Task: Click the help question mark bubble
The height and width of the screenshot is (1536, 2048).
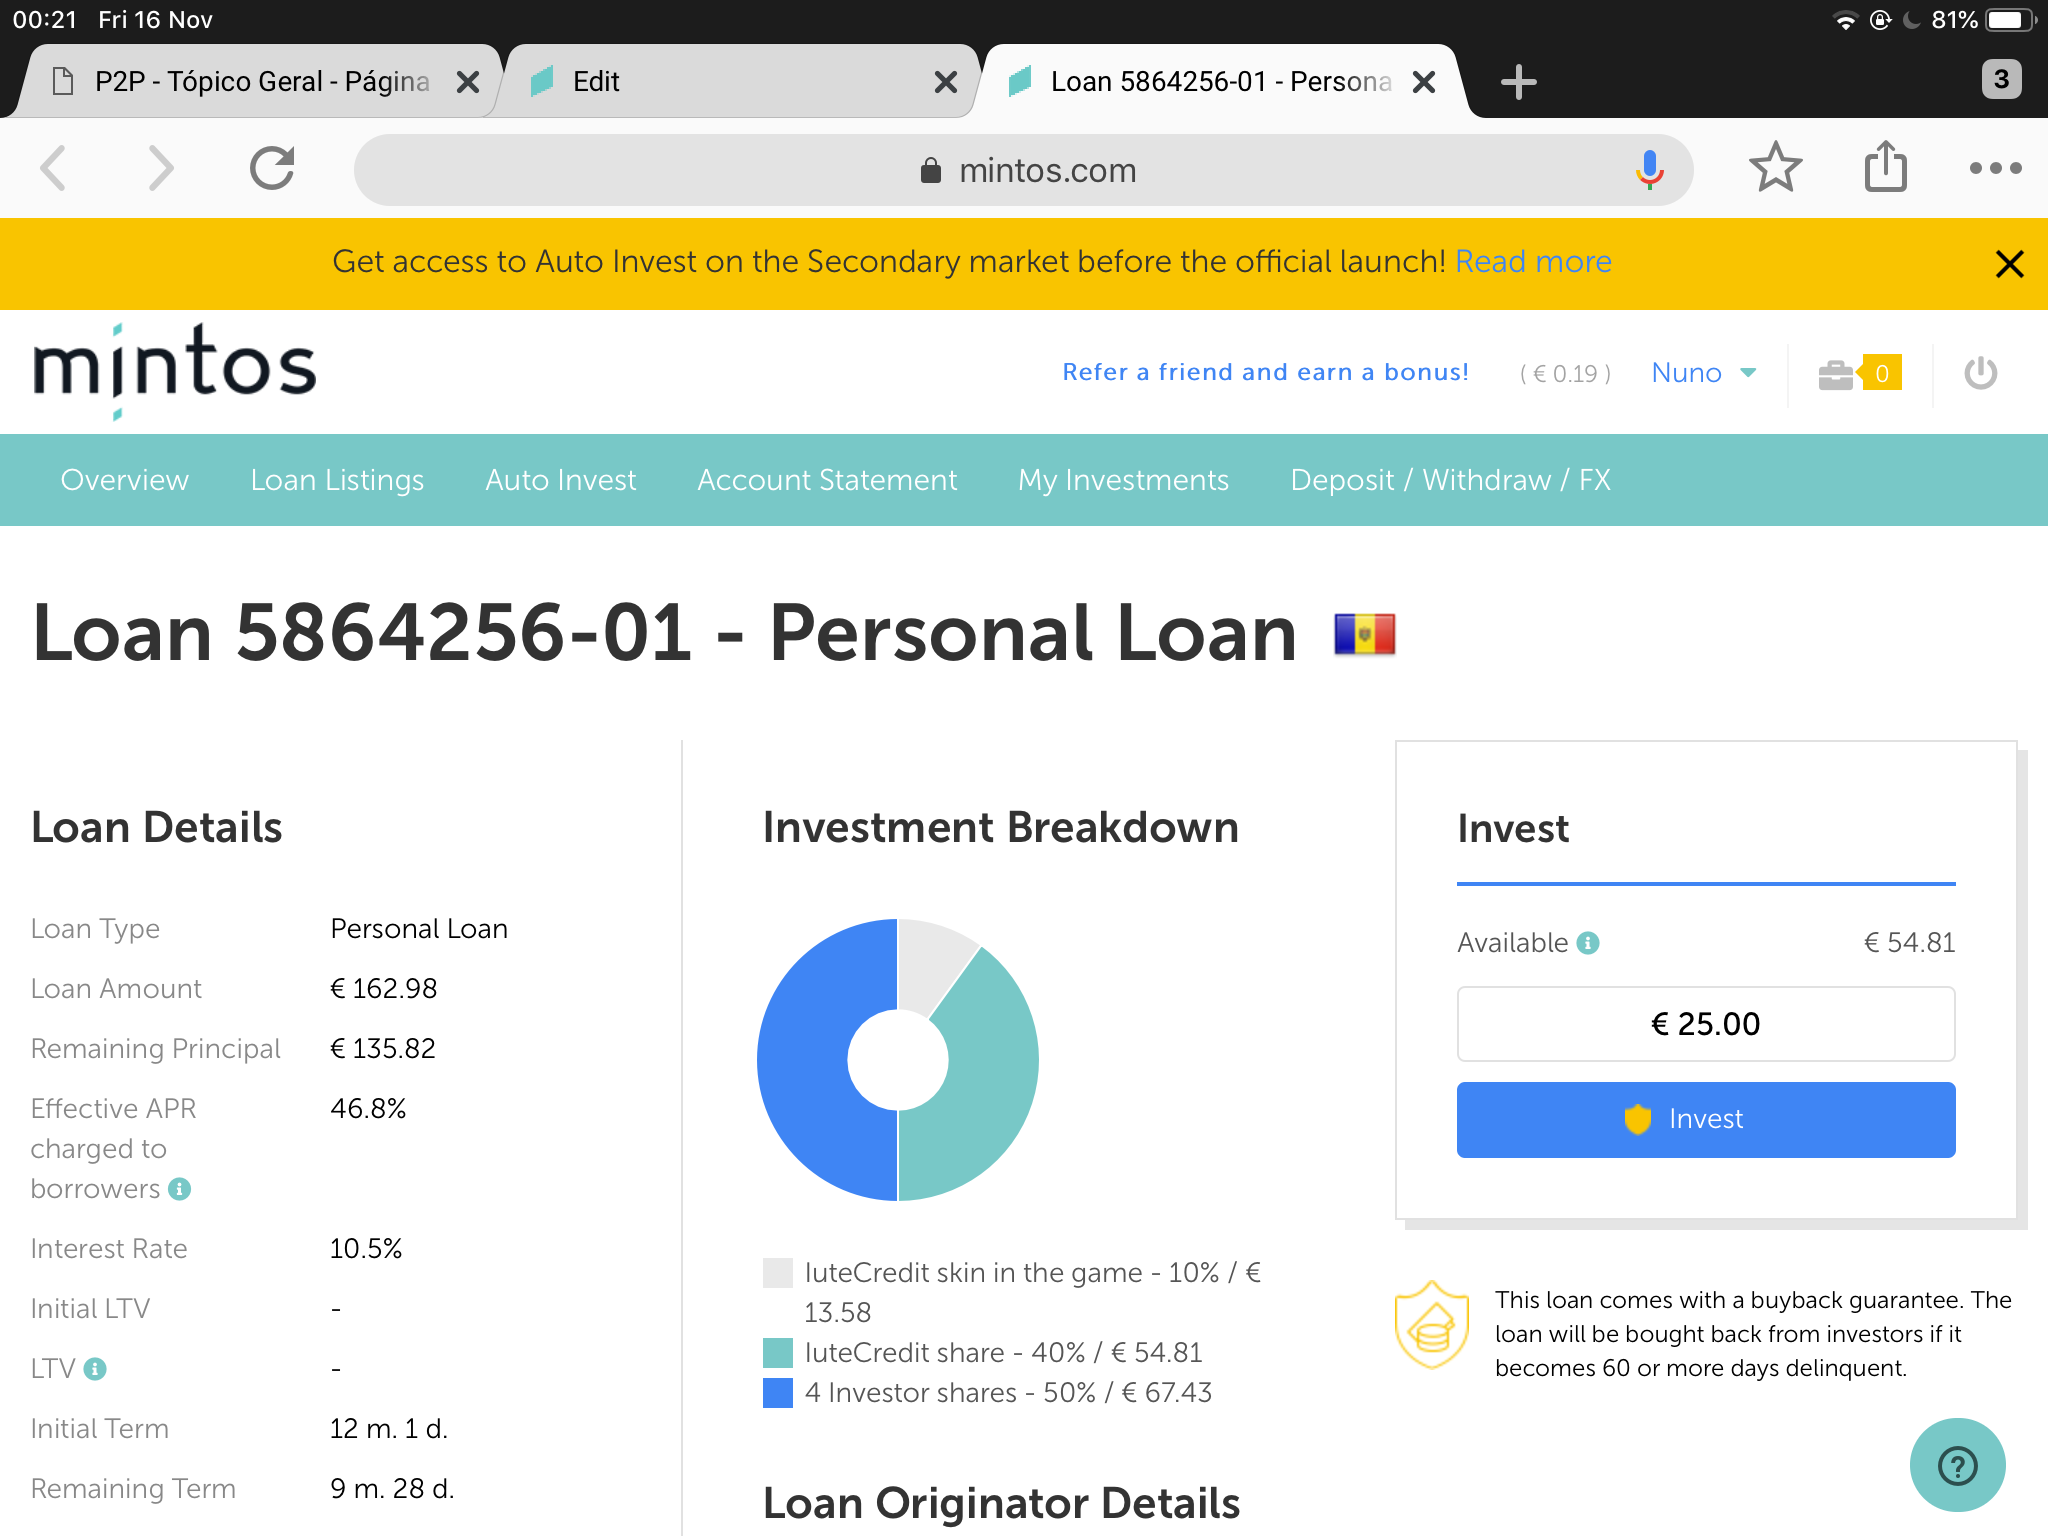Action: pyautogui.click(x=1957, y=1465)
